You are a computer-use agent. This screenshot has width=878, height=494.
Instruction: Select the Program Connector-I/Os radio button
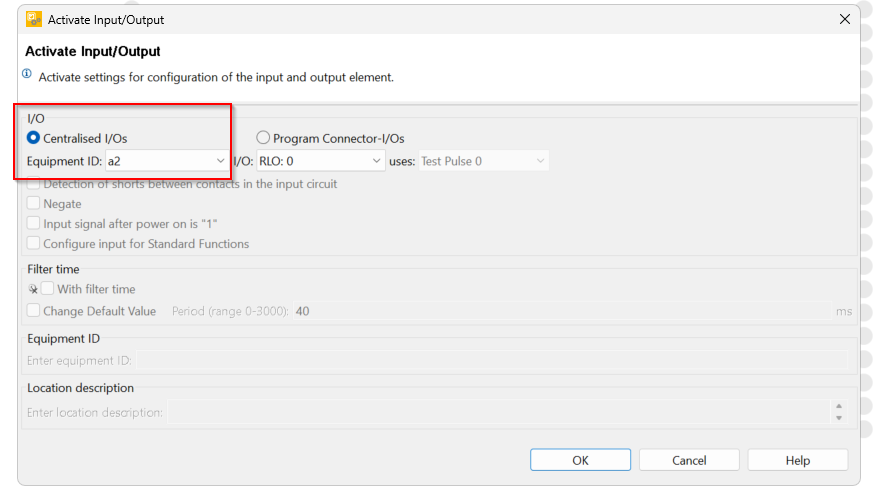click(x=263, y=137)
